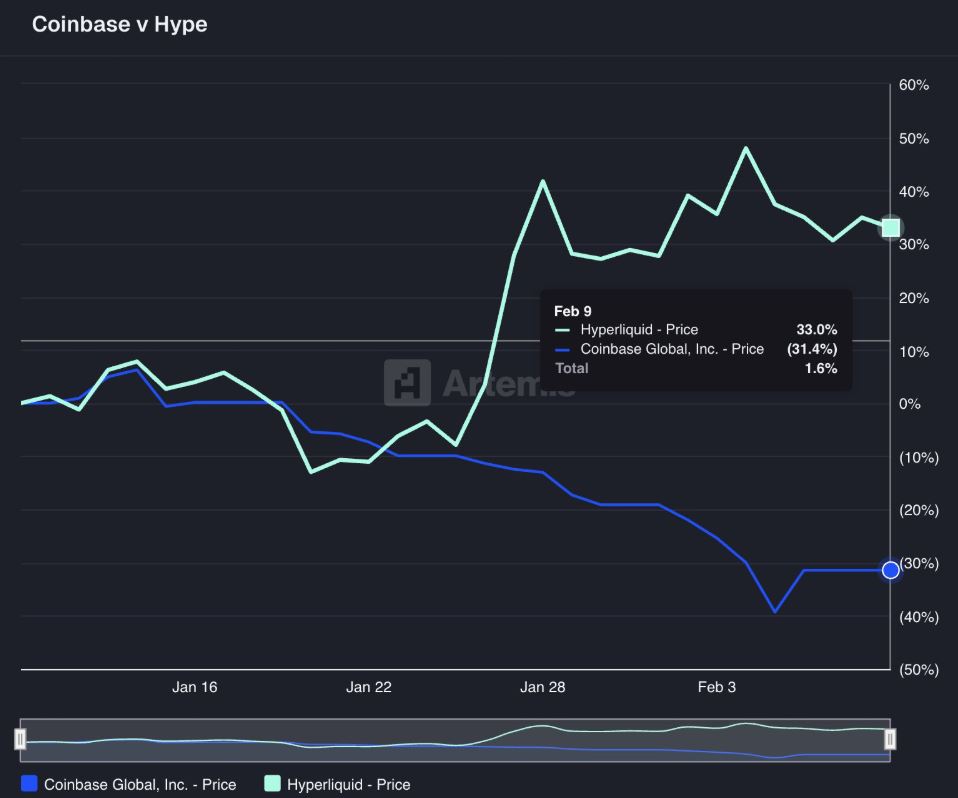The image size is (958, 798).
Task: Click the mint Hyperliquid legend swatch
Action: [x=272, y=784]
